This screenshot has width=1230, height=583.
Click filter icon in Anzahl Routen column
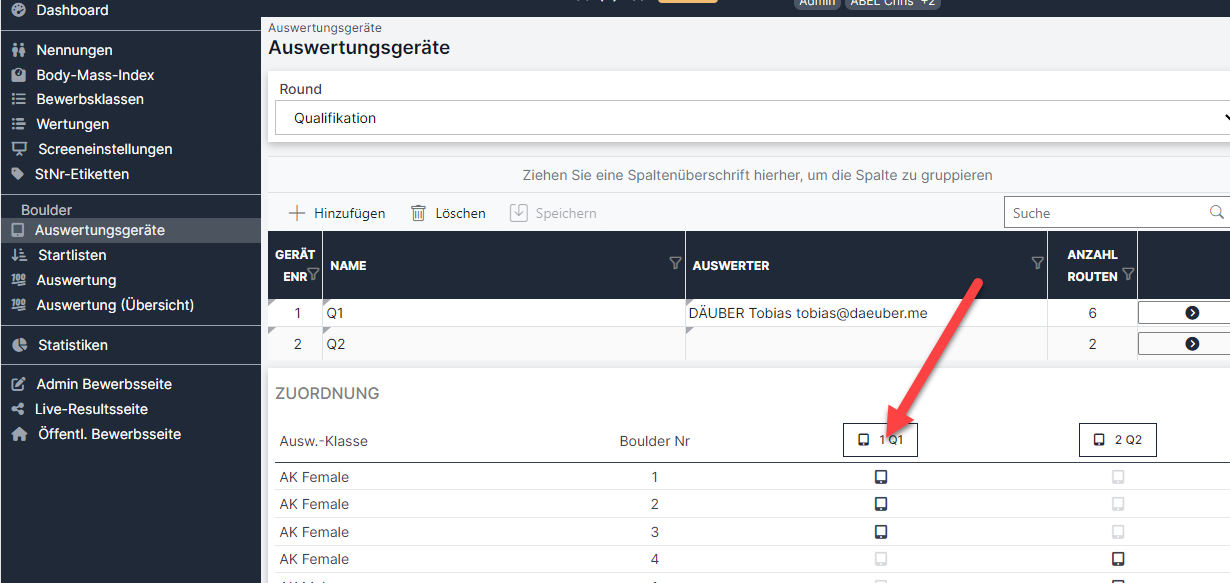pyautogui.click(x=1128, y=274)
